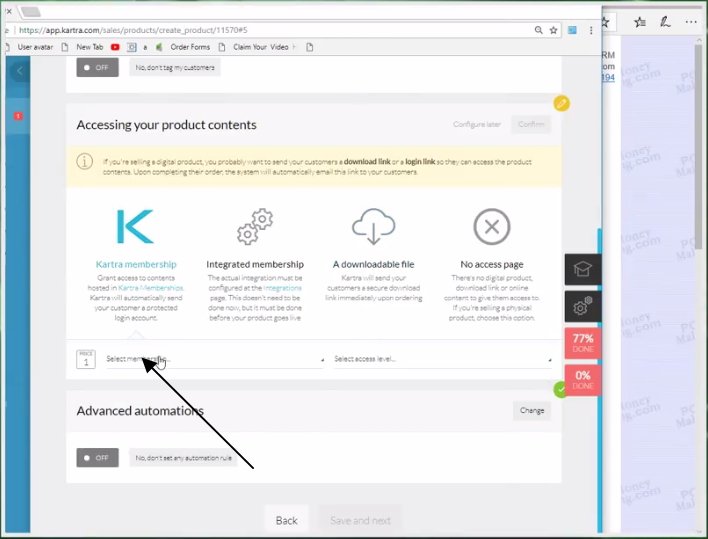Click the Confirm button
708x539 pixels.
coord(531,124)
